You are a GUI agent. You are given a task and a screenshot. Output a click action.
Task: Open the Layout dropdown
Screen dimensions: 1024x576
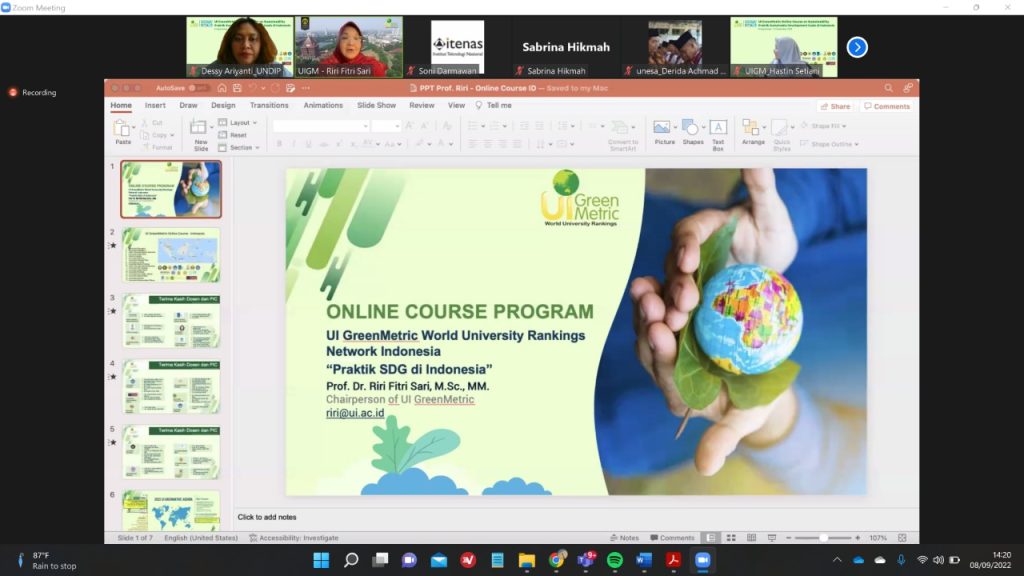238,123
